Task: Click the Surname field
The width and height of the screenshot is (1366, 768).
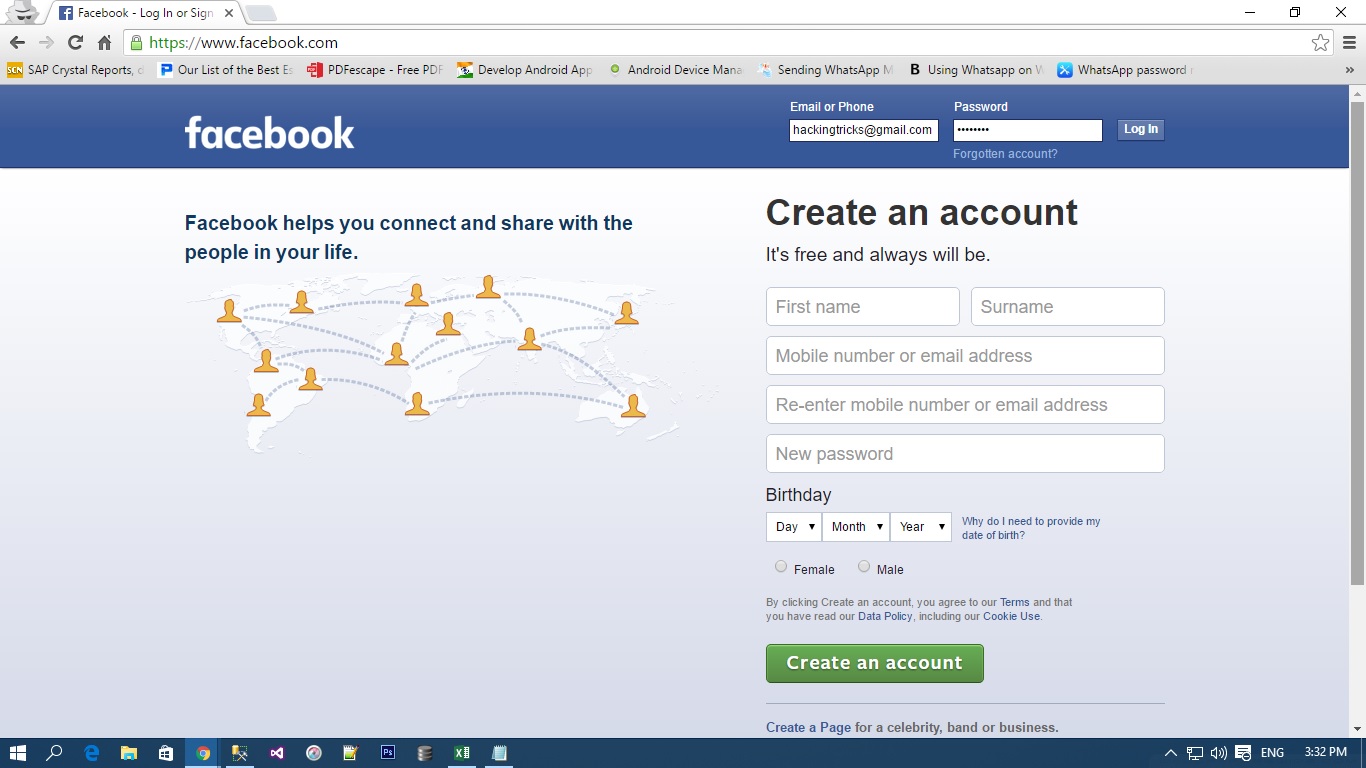Action: pos(1068,307)
